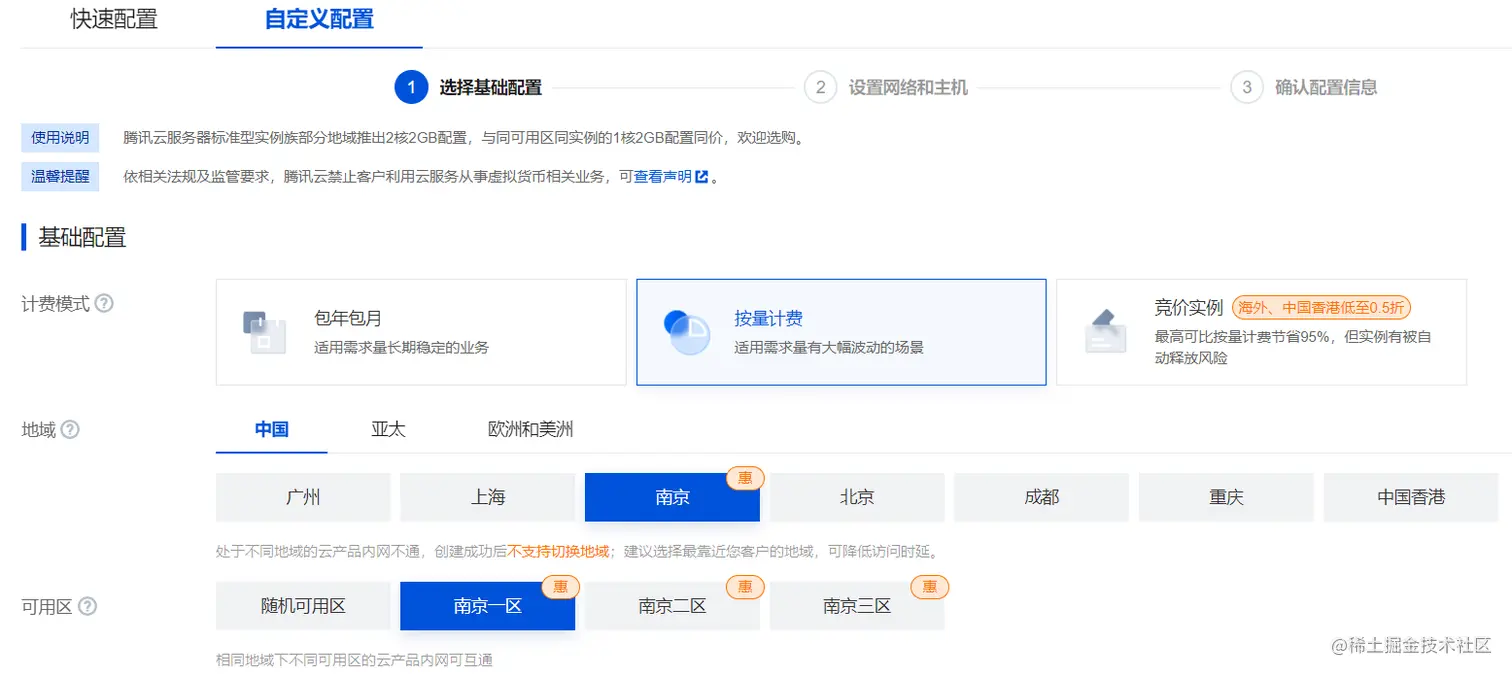
Task: Click the 竞价实例 auction icon
Action: point(1106,331)
